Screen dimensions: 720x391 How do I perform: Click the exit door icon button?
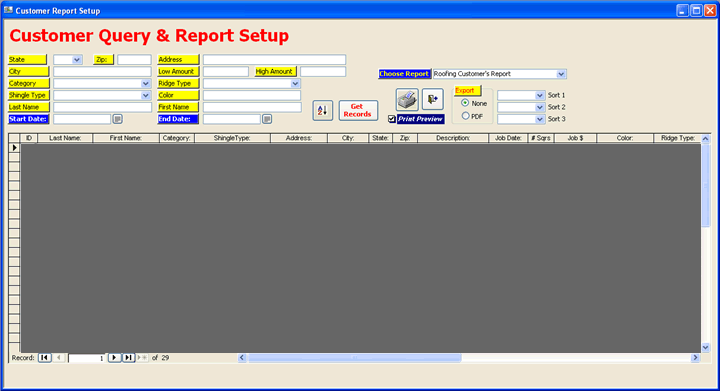pos(433,99)
